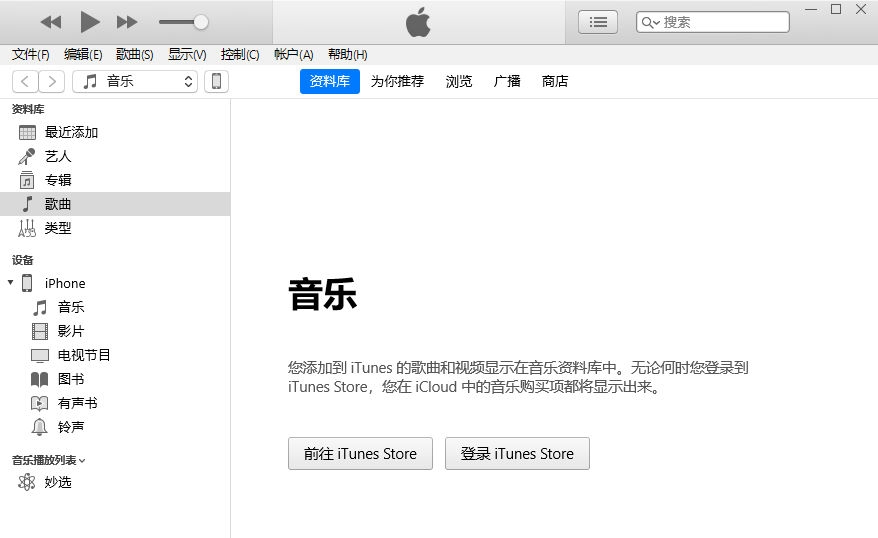
Task: Open the 控制(C) menu
Action: pos(240,54)
